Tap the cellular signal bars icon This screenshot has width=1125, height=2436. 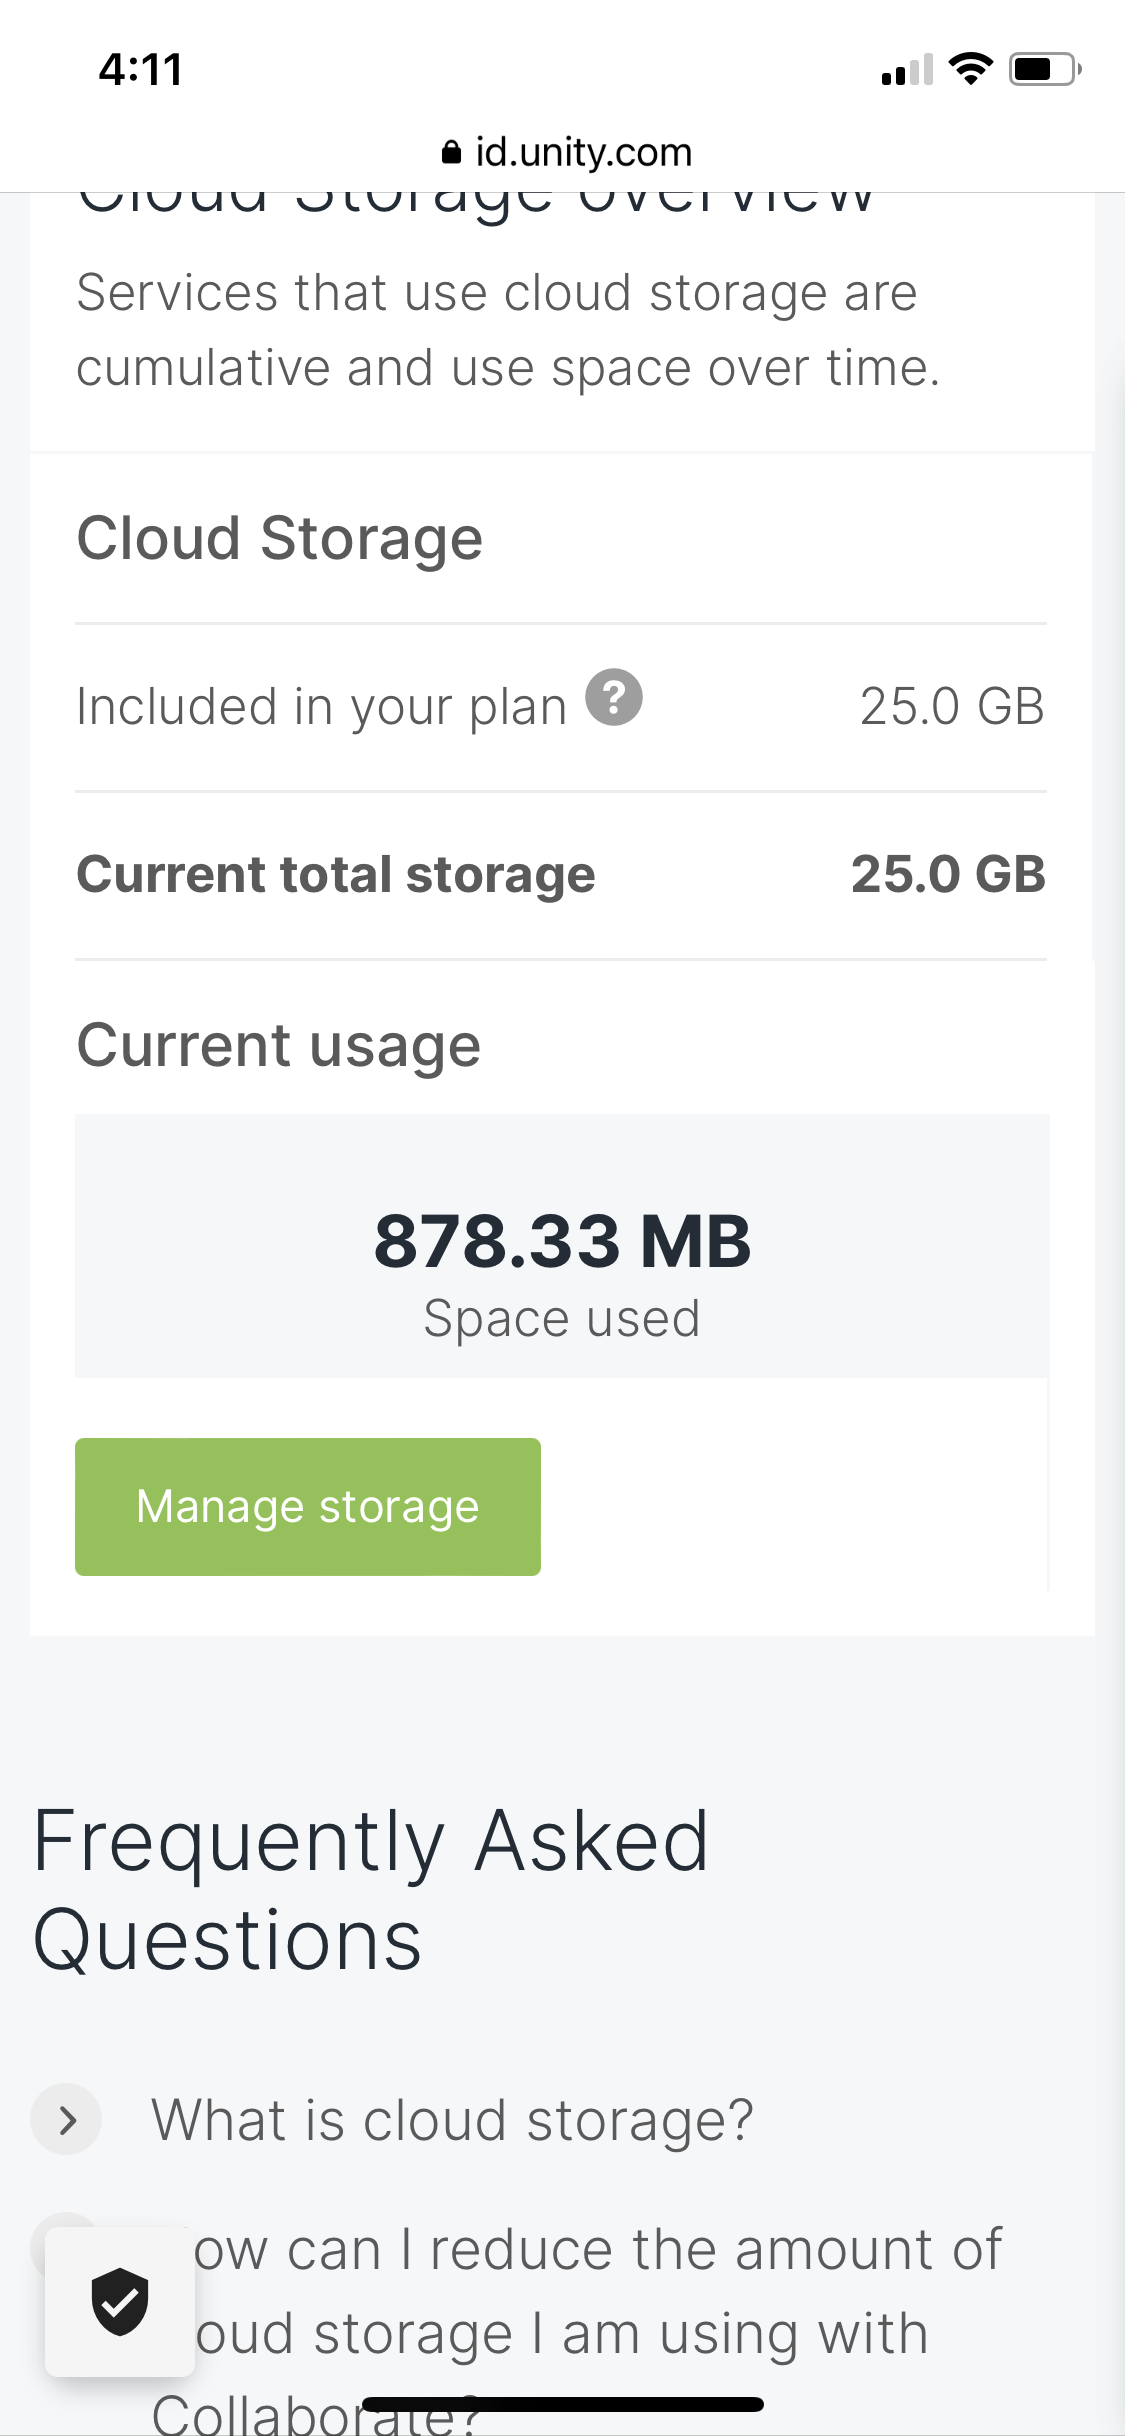point(906,70)
